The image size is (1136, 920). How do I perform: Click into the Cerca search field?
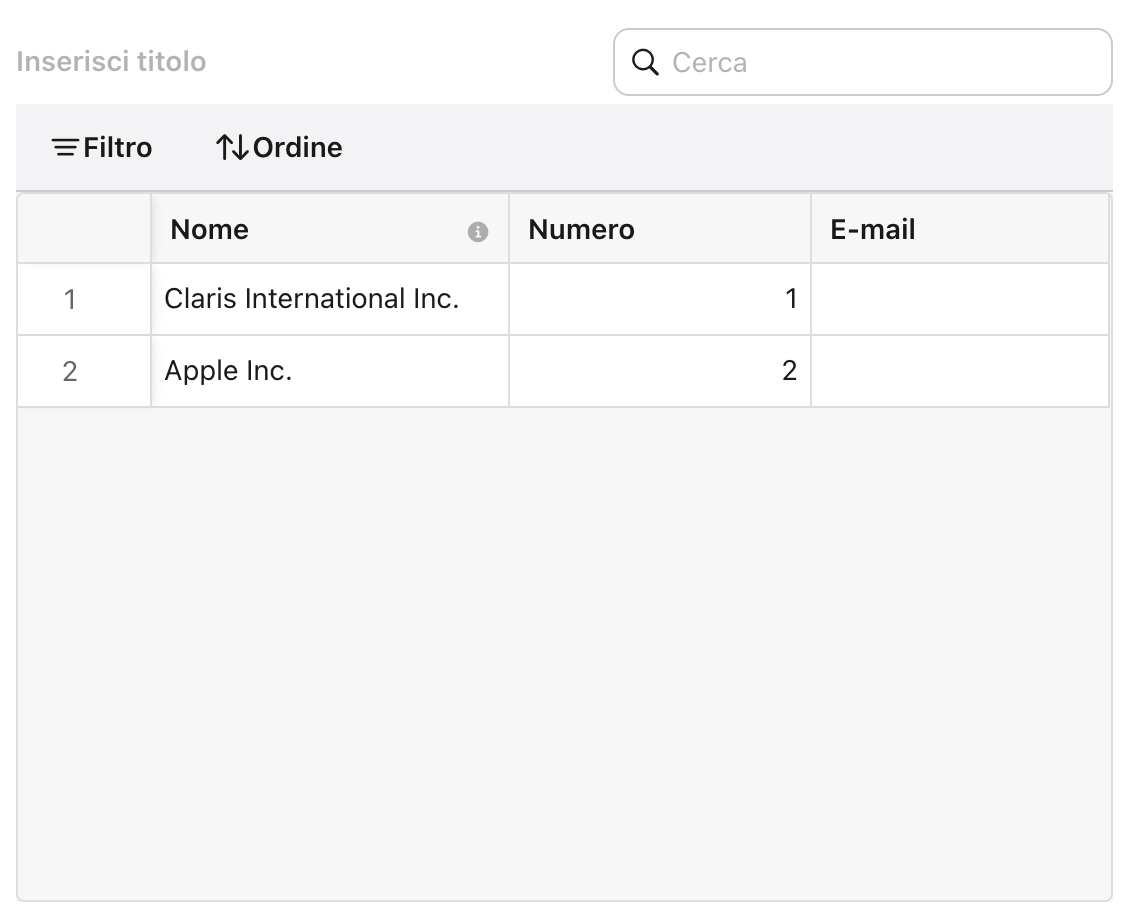pyautogui.click(x=880, y=63)
